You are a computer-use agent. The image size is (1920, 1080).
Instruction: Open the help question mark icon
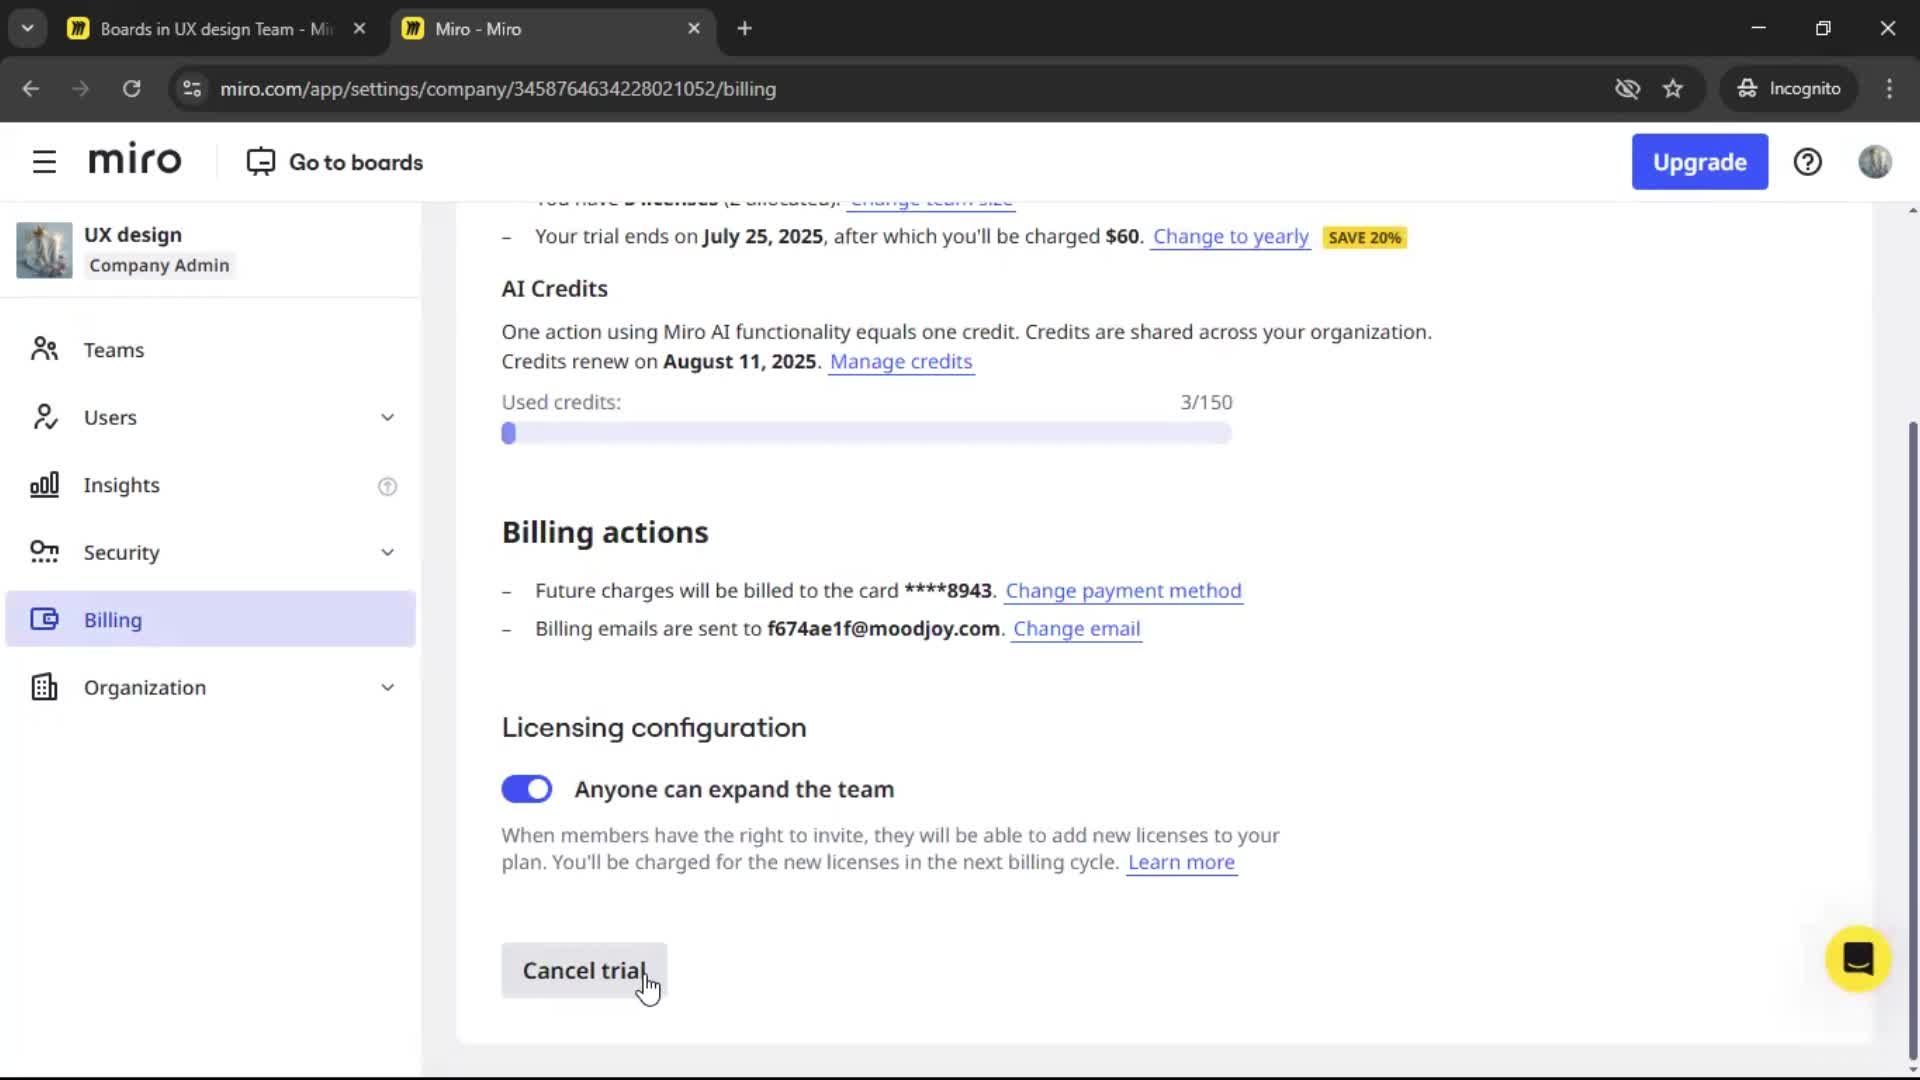coord(1807,162)
